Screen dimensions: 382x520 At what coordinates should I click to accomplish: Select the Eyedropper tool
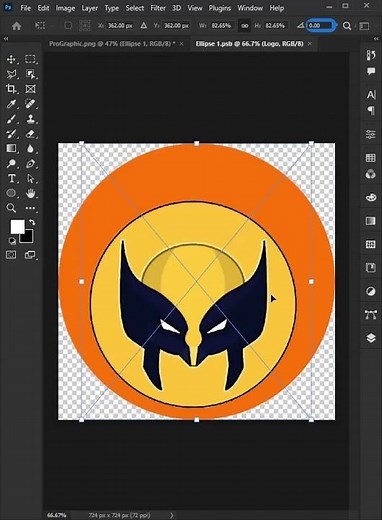[x=11, y=104]
